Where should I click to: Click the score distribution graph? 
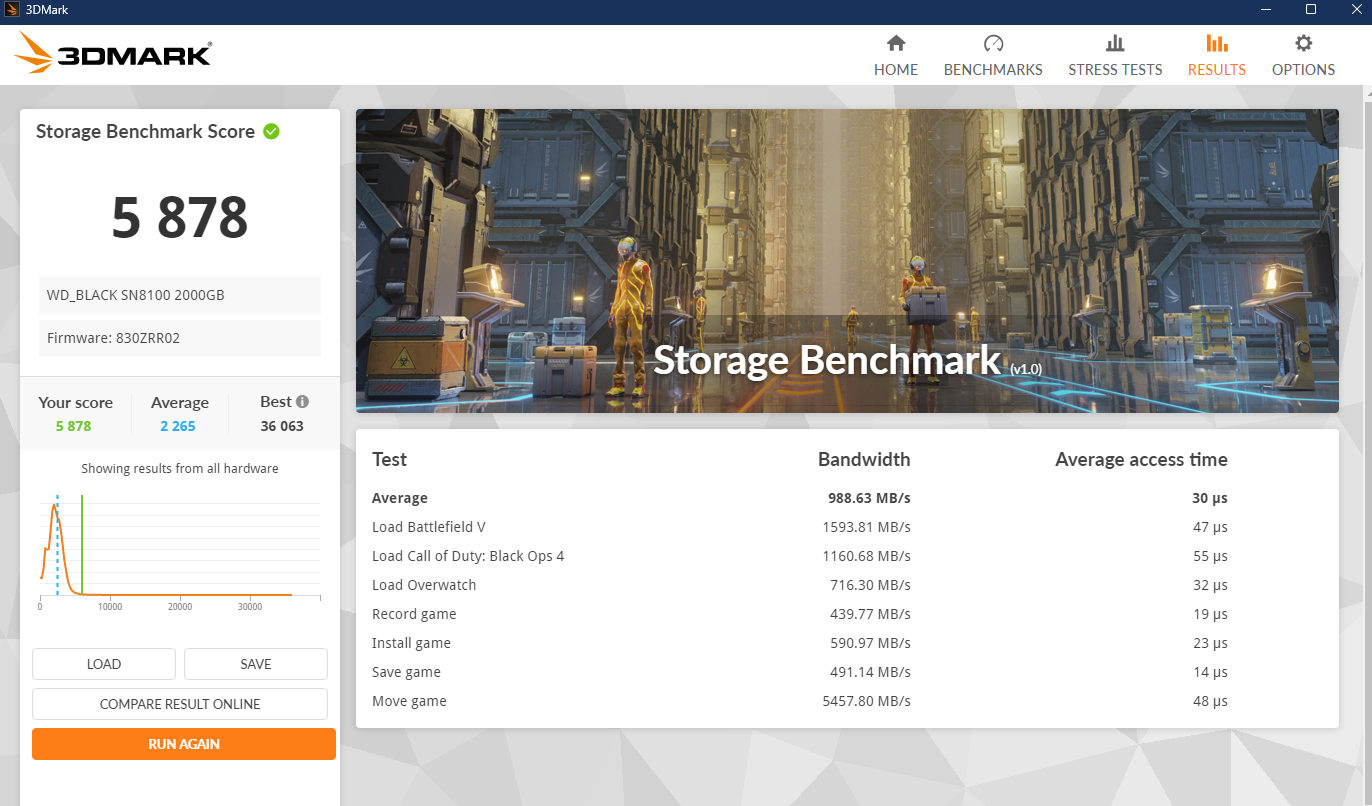(180, 545)
